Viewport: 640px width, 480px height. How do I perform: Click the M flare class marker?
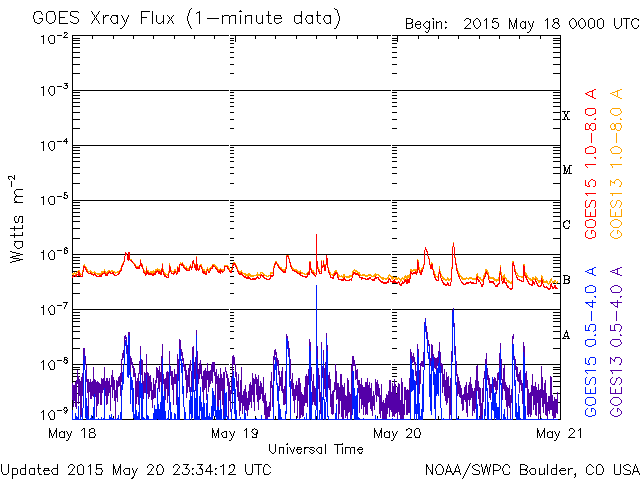[x=567, y=170]
